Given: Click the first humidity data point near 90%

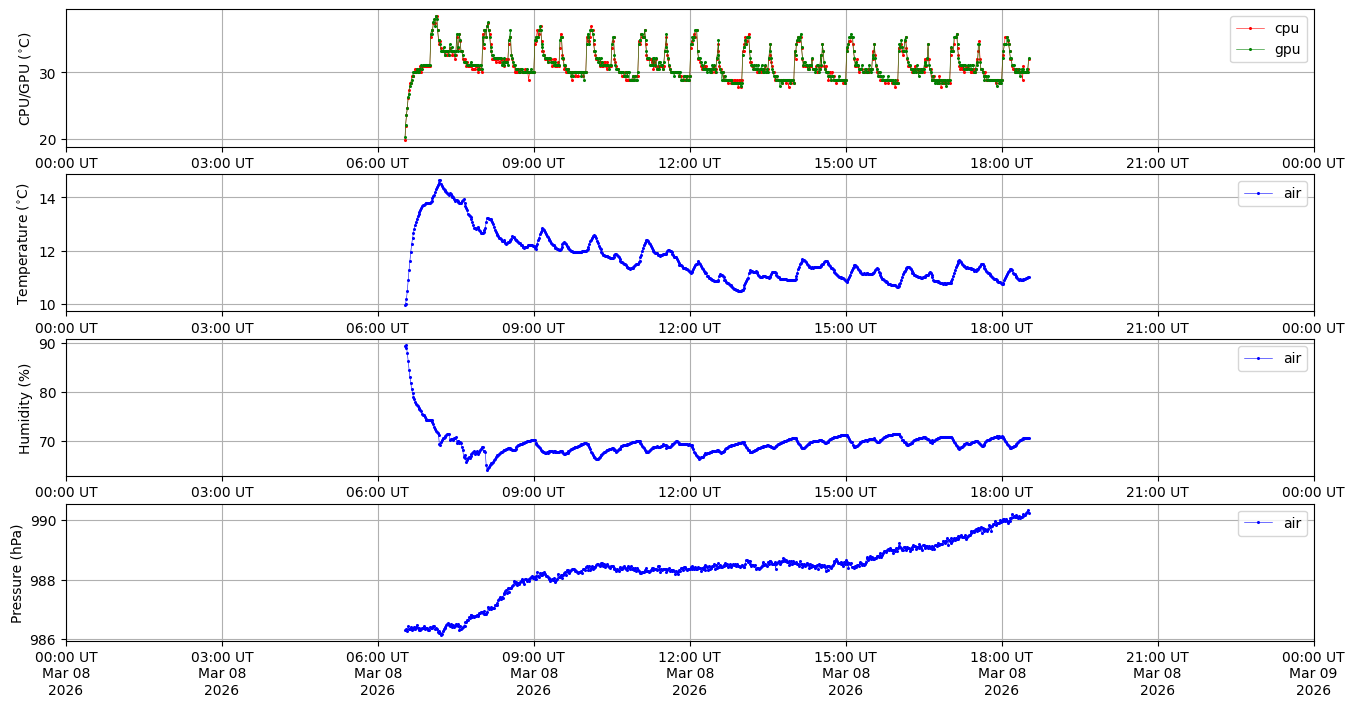Looking at the screenshot, I should pos(405,346).
